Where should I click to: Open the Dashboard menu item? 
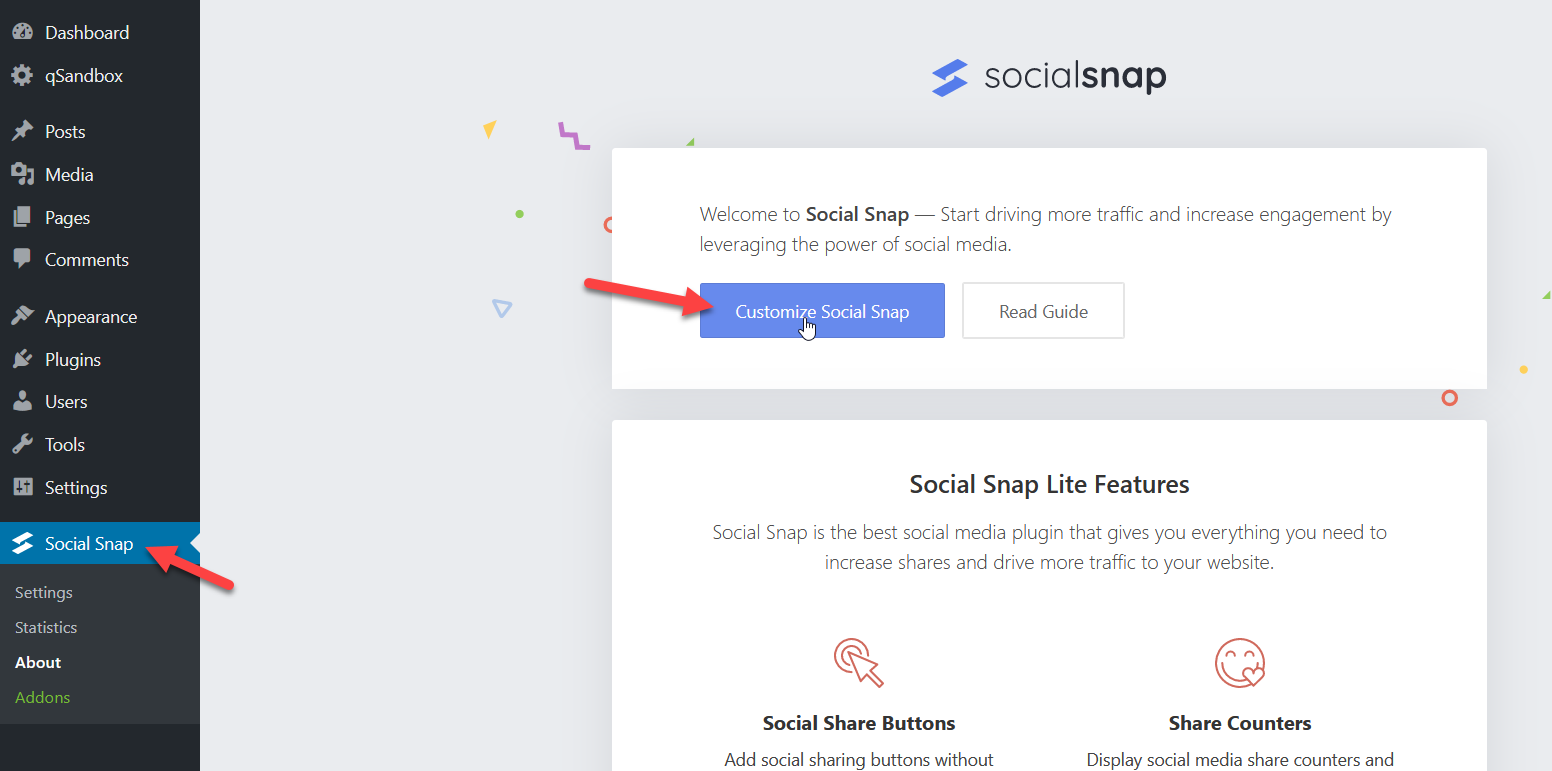tap(22, 31)
